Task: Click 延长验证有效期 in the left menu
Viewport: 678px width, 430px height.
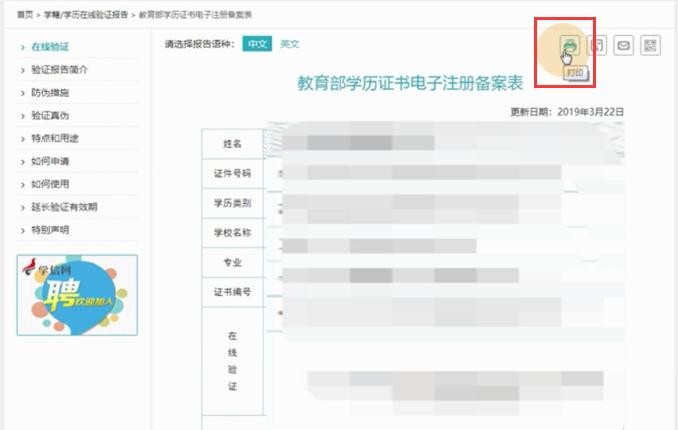Action: pos(64,207)
